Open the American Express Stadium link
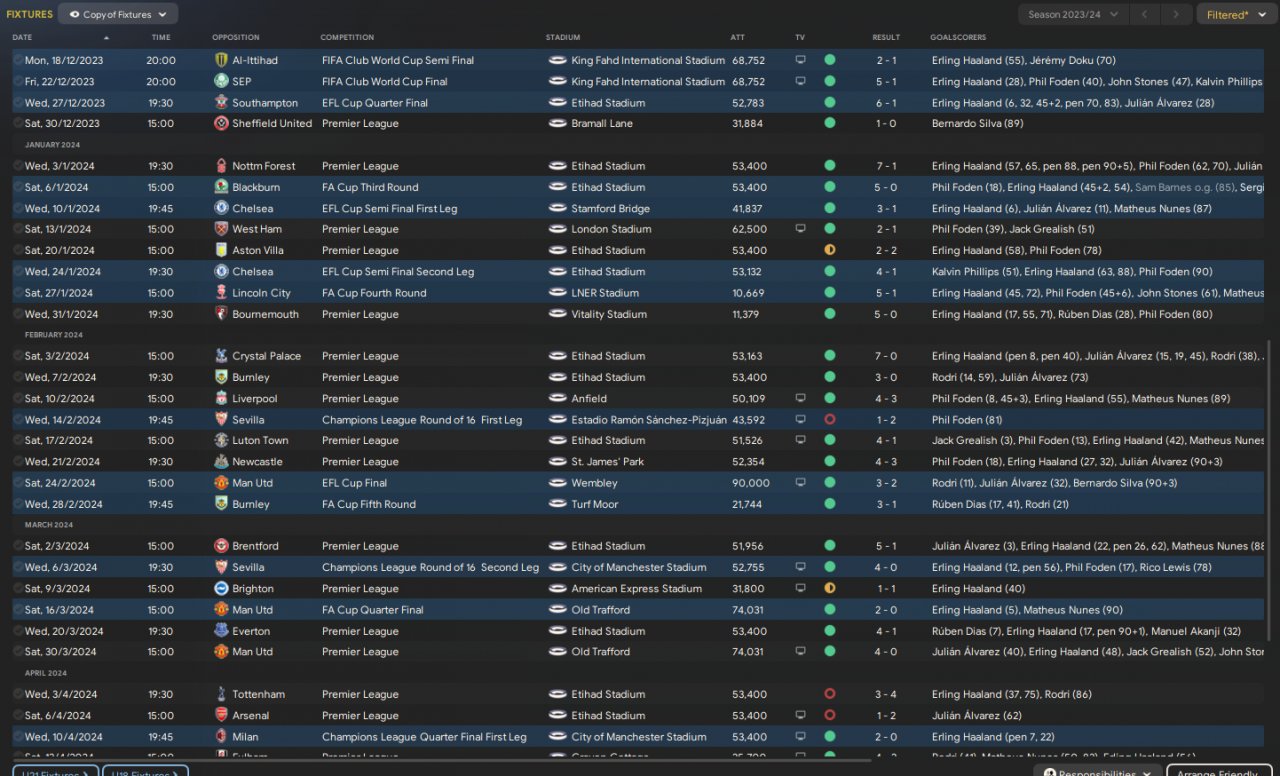This screenshot has height=776, width=1280. 636,589
